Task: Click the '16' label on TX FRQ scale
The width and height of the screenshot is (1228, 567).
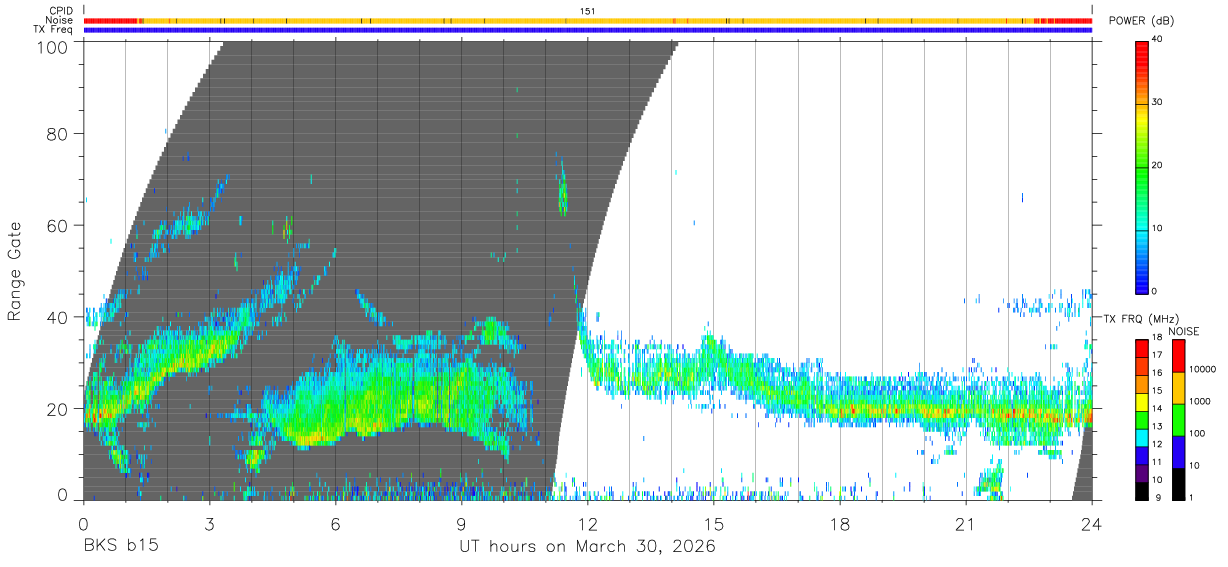Action: pyautogui.click(x=1157, y=373)
